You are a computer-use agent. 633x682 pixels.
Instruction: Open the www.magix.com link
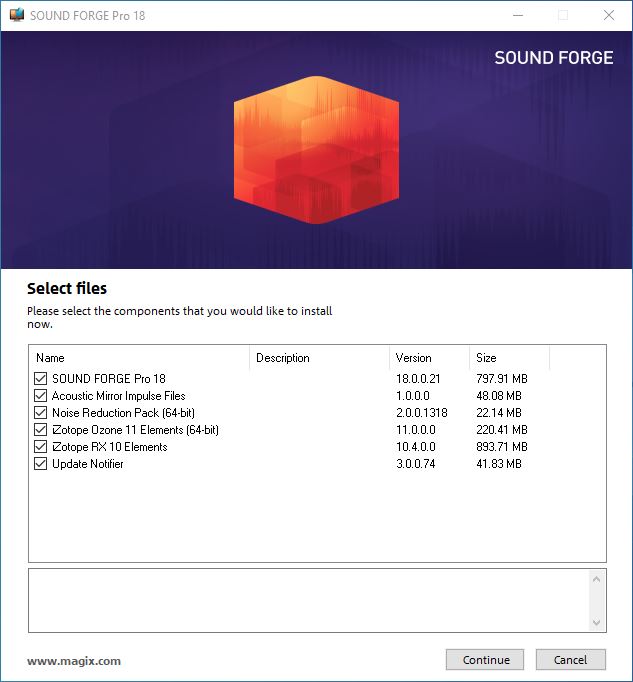click(74, 661)
